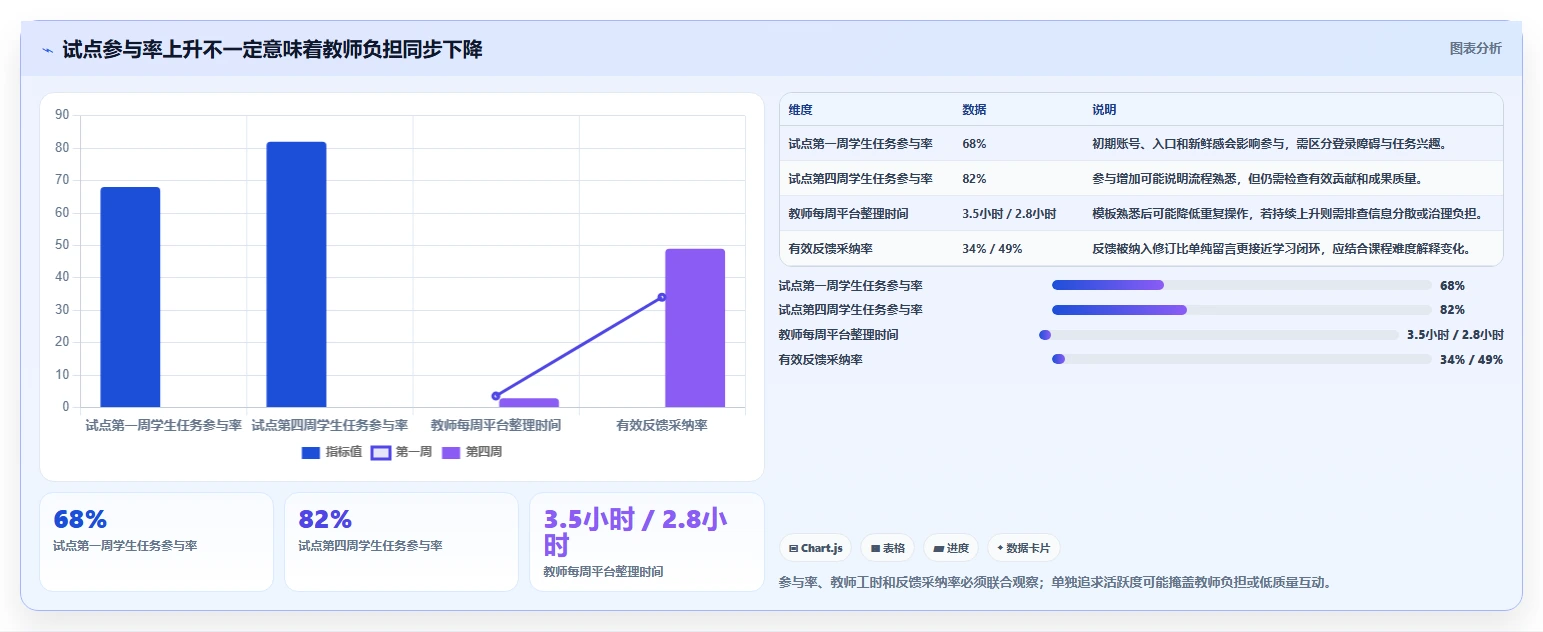This screenshot has height=632, width=1543.
Task: Click the 3.5小时 / 2.8小时 table cell
Action: click(1009, 214)
